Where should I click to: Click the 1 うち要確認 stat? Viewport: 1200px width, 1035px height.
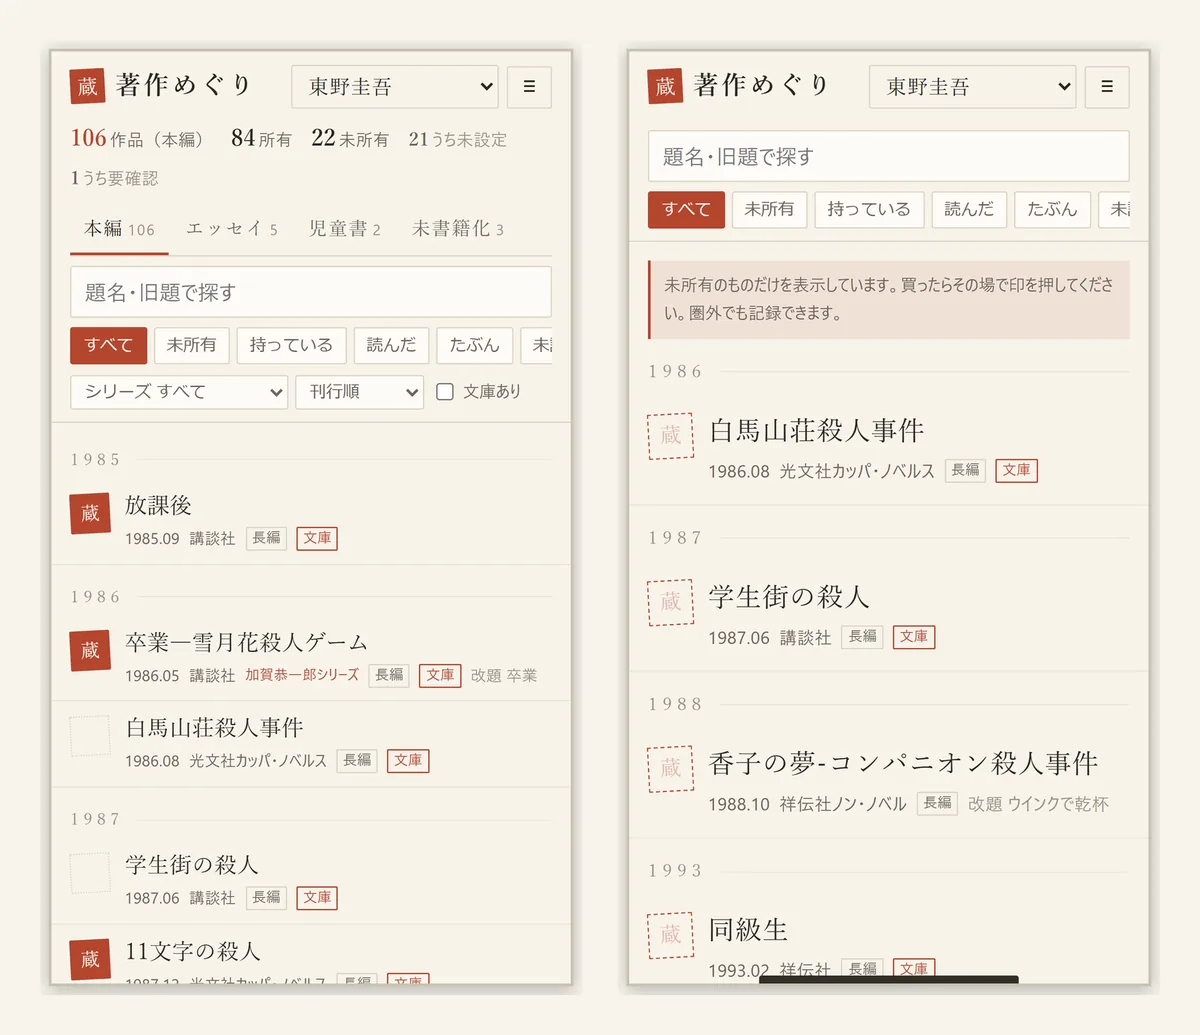pyautogui.click(x=114, y=178)
